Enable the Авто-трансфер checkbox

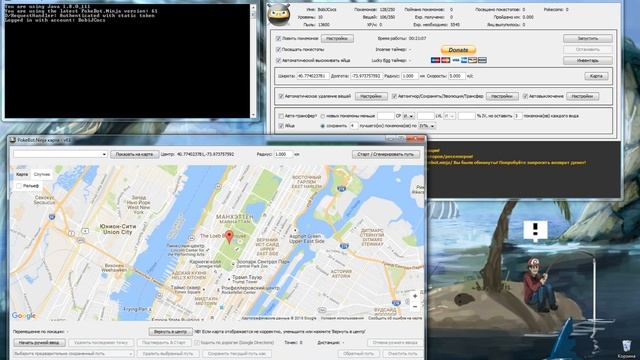[x=281, y=116]
